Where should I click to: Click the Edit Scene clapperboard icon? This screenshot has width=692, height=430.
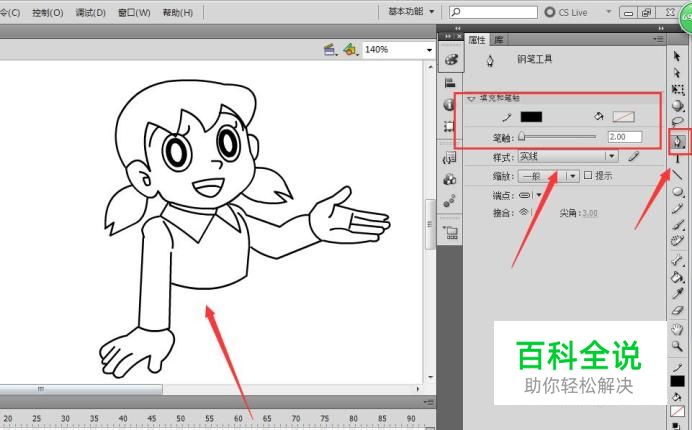pos(330,50)
